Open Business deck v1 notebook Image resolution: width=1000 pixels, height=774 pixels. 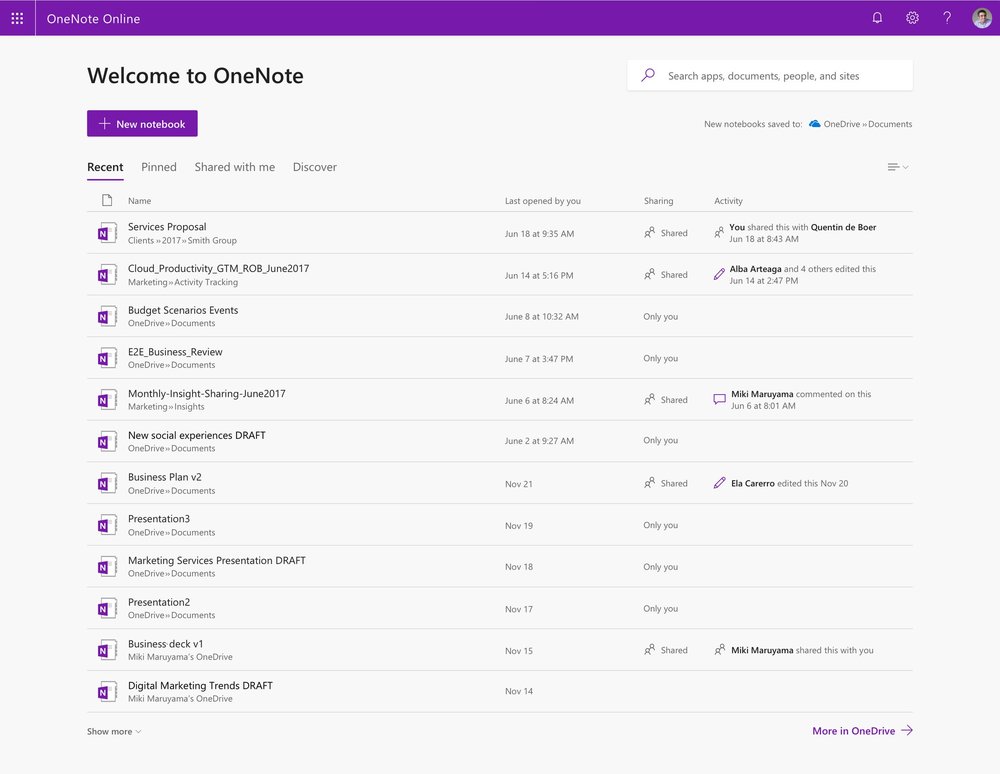(165, 644)
